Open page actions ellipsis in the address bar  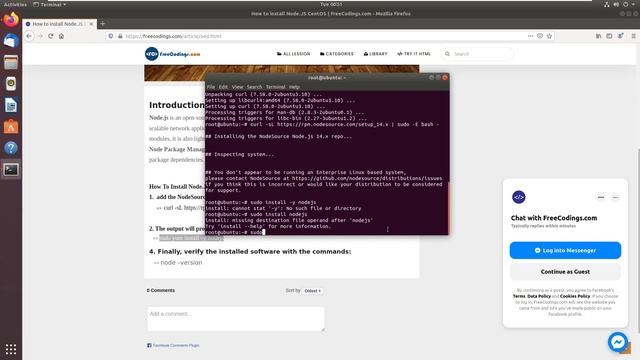[530, 36]
